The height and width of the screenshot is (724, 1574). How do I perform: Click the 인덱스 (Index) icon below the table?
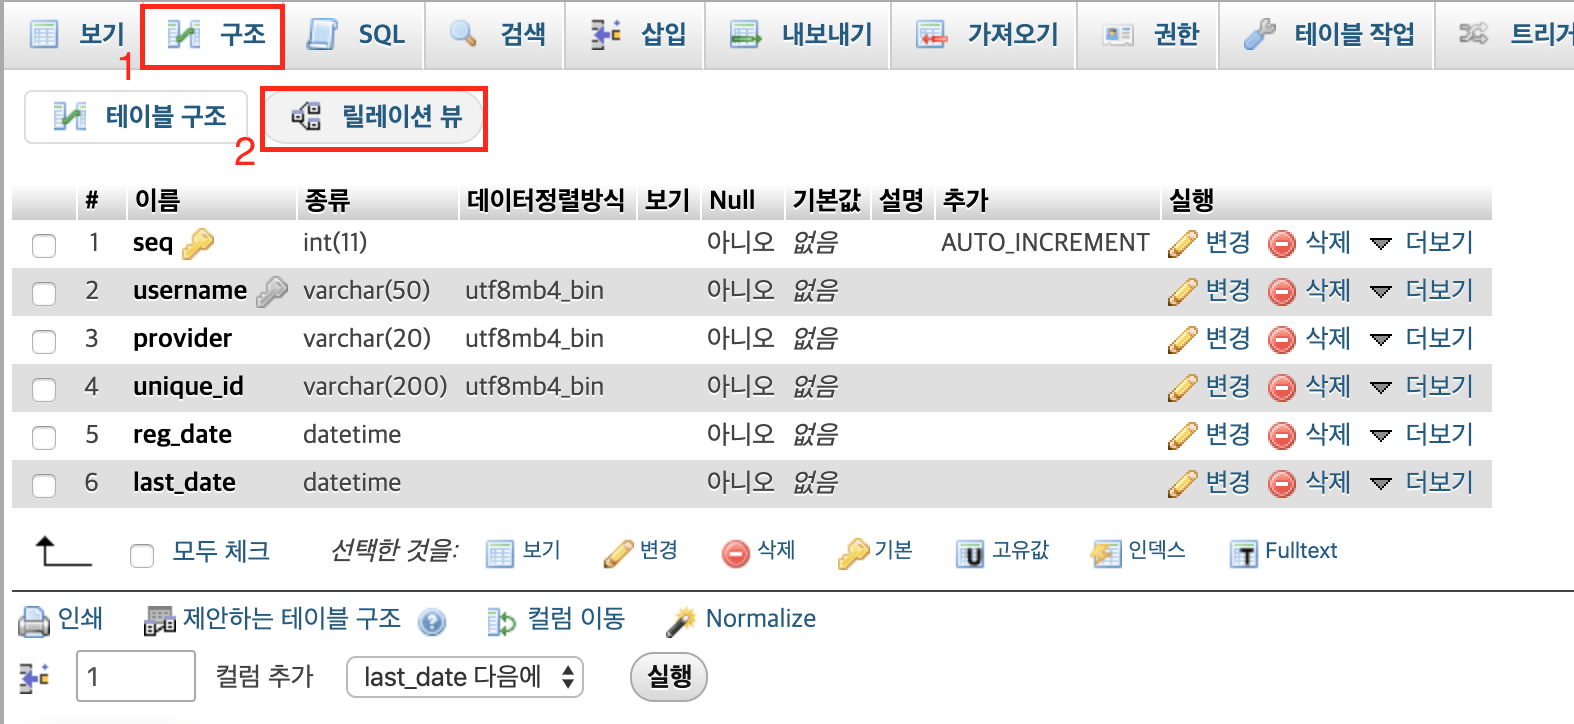(x=1106, y=552)
